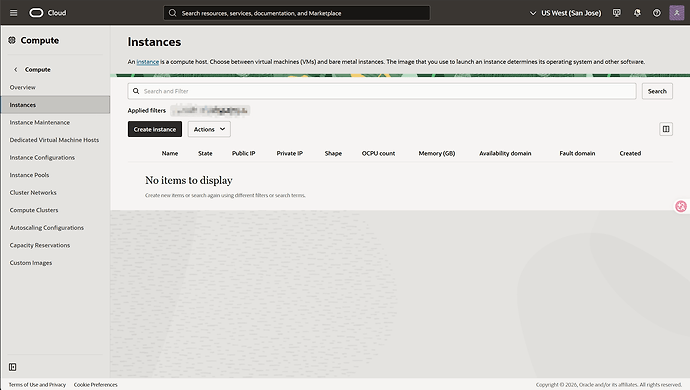Open the Cloud Shell developer tools icon

click(617, 13)
